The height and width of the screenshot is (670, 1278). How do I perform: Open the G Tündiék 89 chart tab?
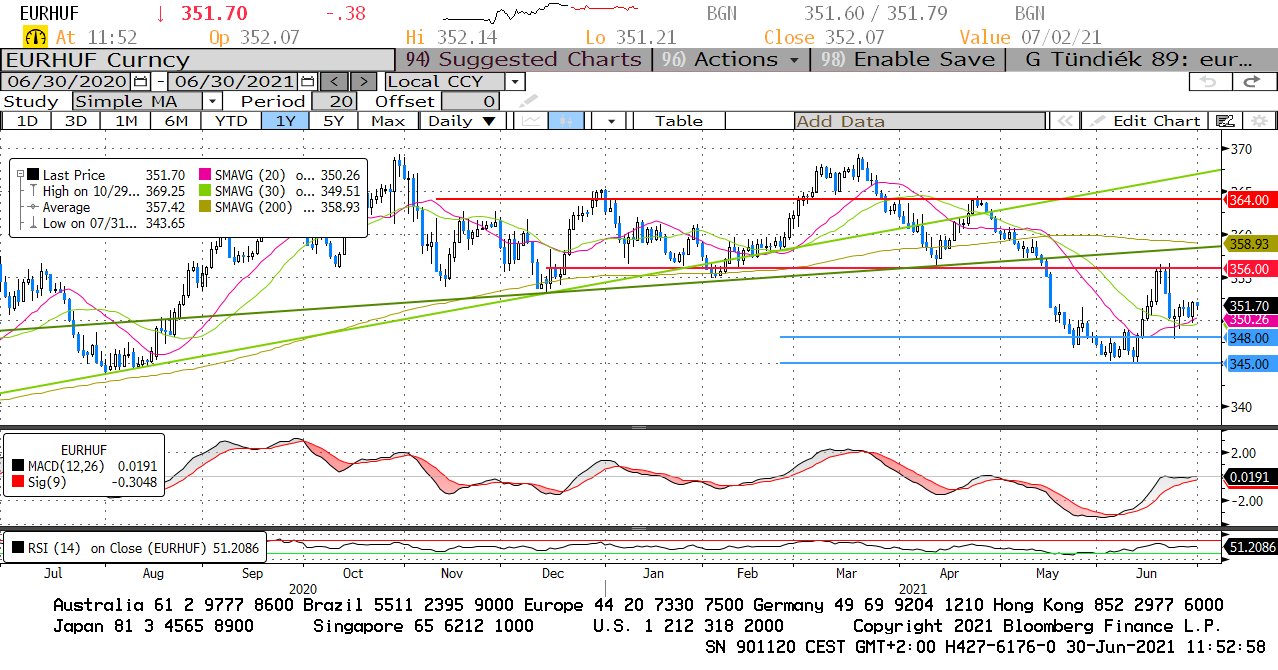(x=1143, y=59)
